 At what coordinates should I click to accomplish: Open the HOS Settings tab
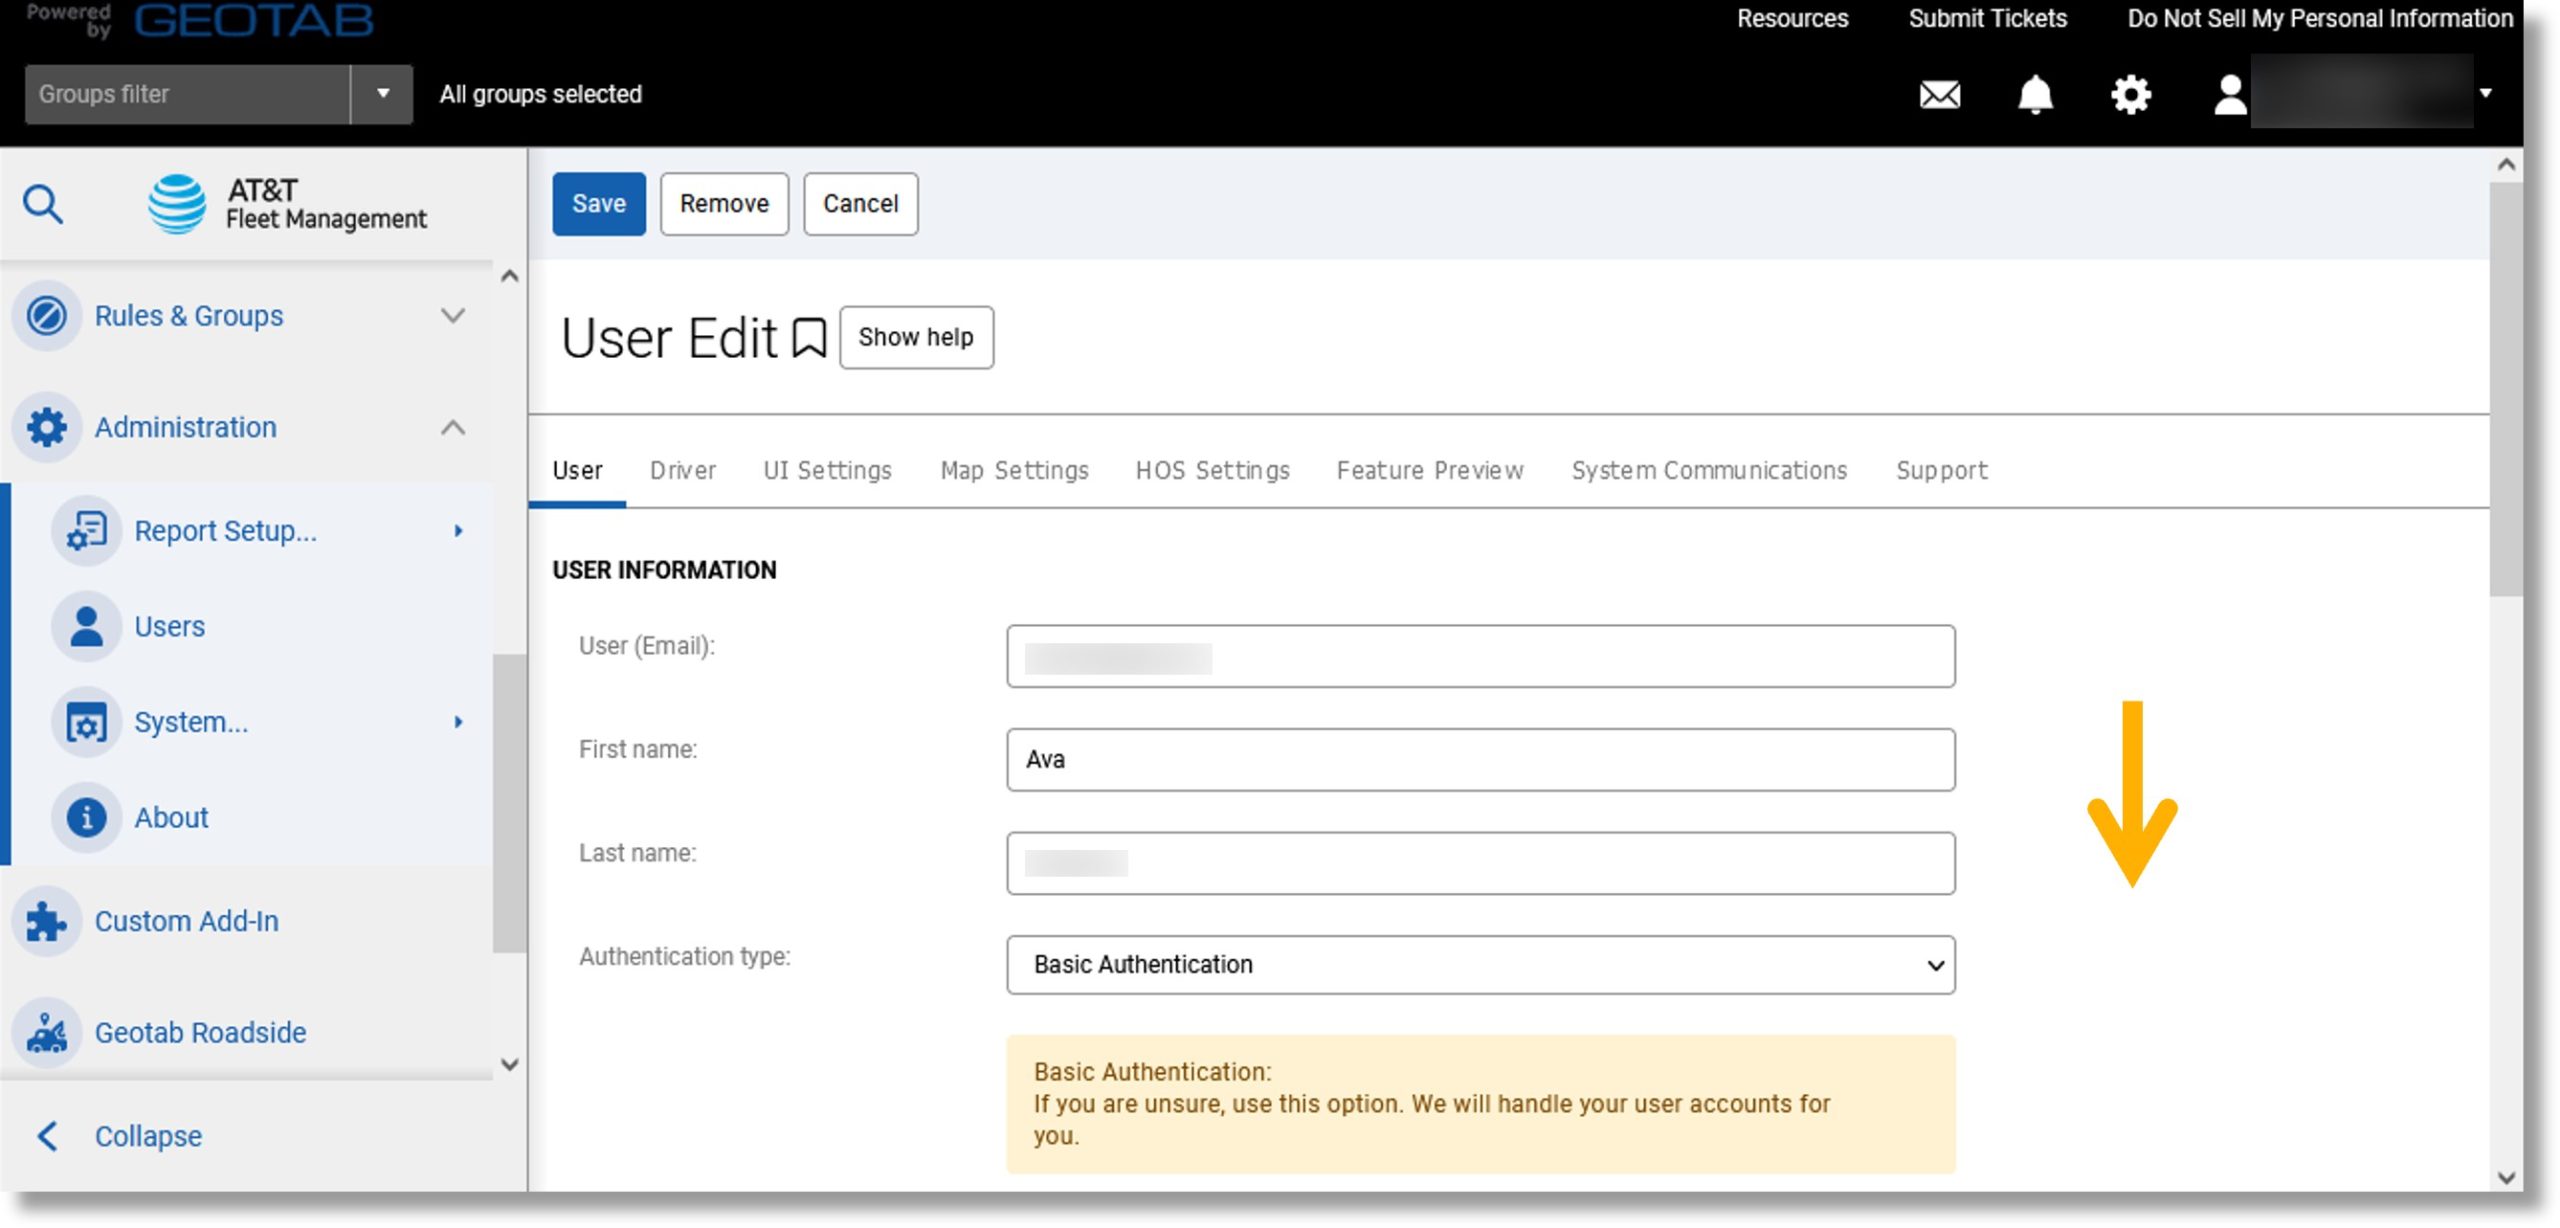click(1212, 471)
